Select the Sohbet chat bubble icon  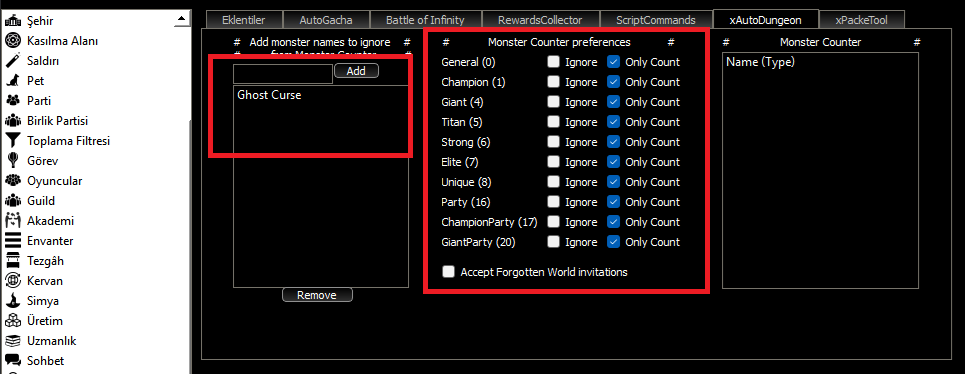pos(12,360)
